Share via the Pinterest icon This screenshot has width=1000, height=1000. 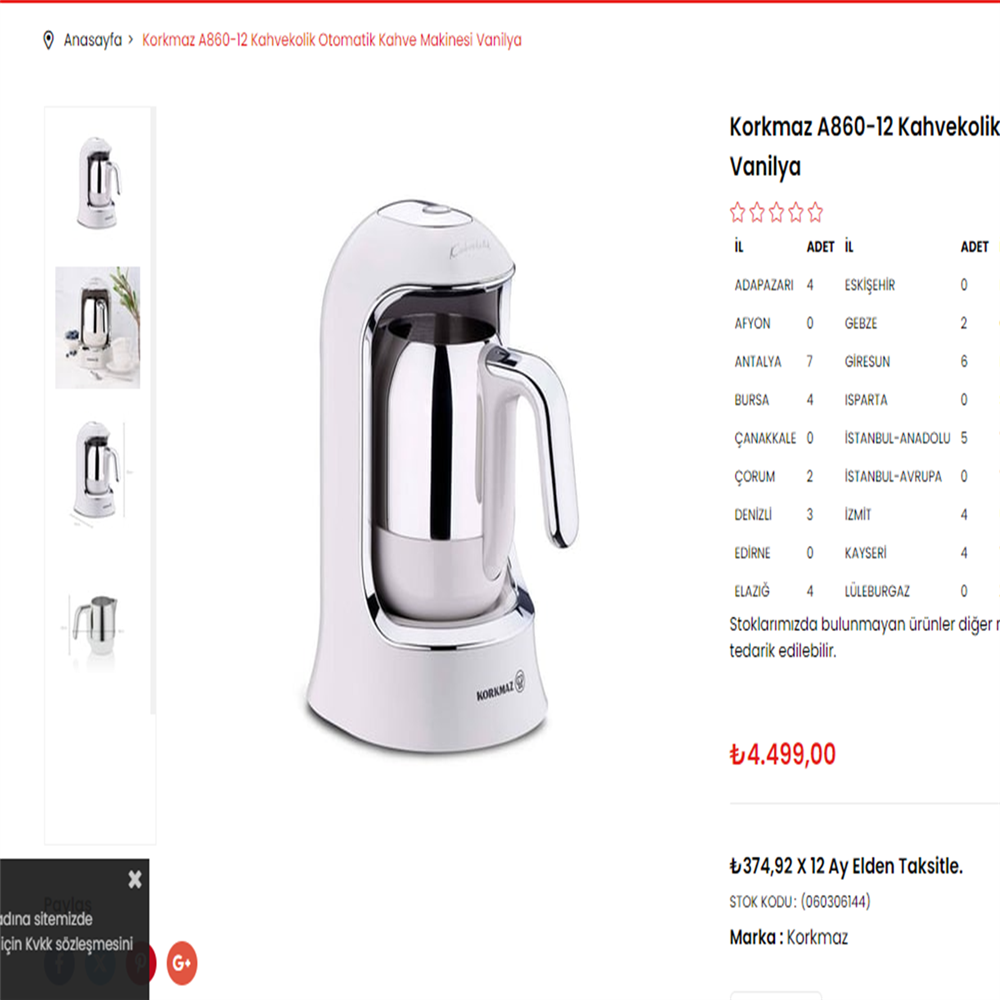142,962
